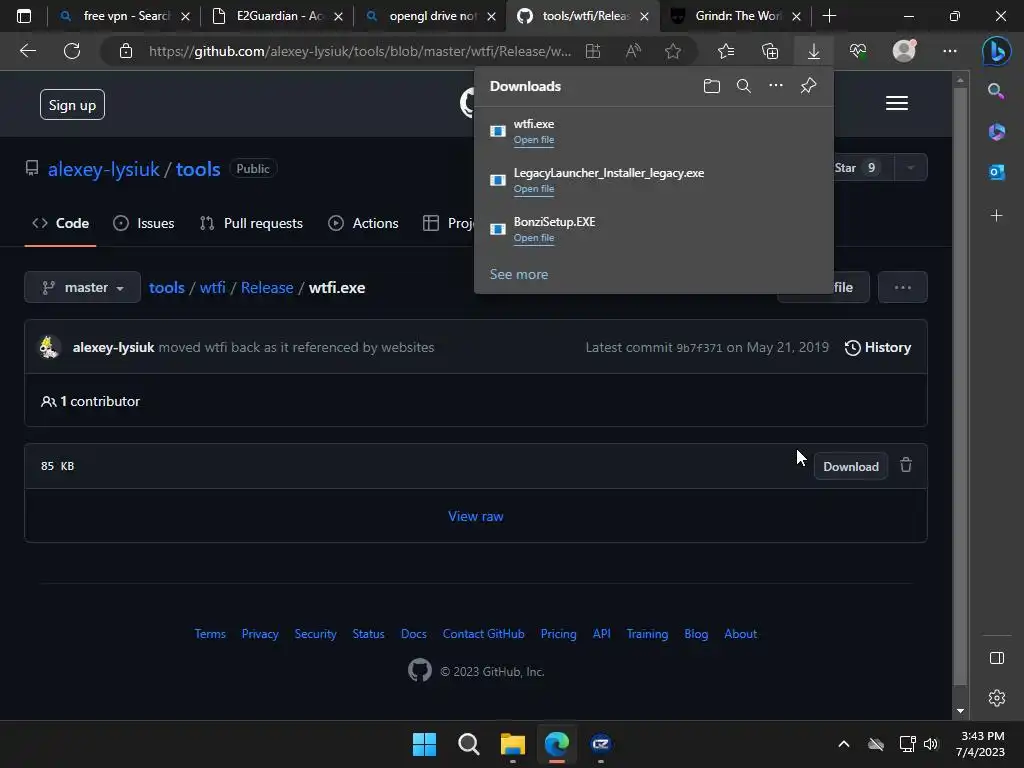This screenshot has width=1024, height=768.
Task: Expand the Star dropdown arrow
Action: 910,168
